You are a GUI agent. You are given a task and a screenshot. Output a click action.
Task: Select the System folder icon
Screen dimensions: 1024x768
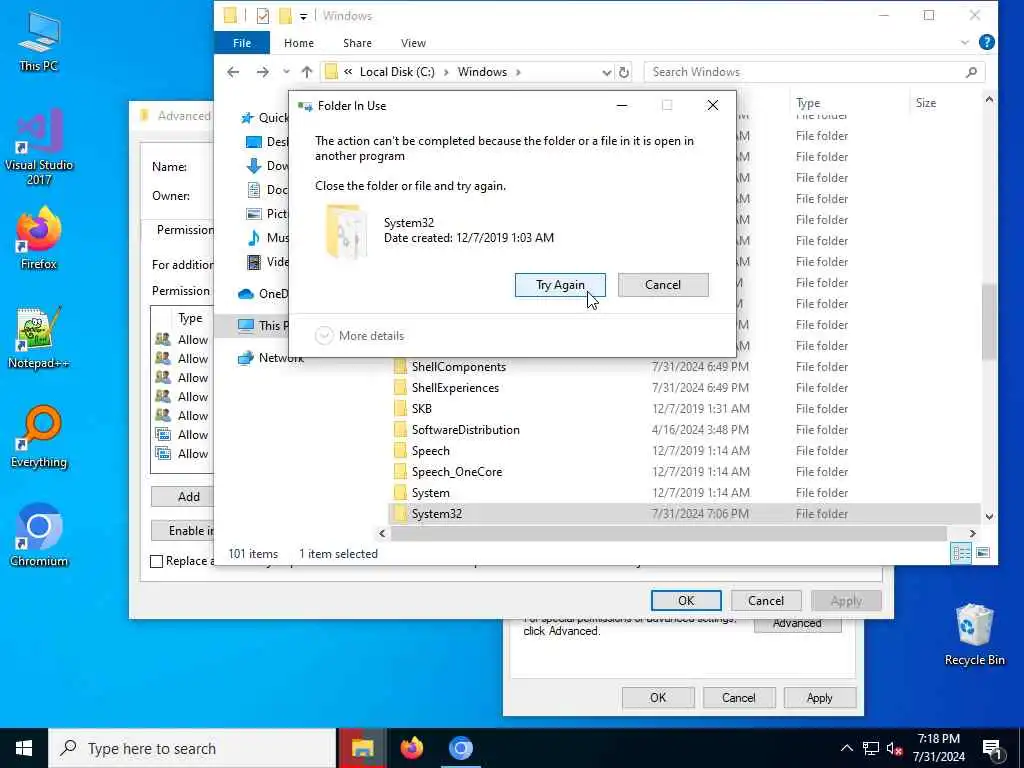[x=400, y=492]
